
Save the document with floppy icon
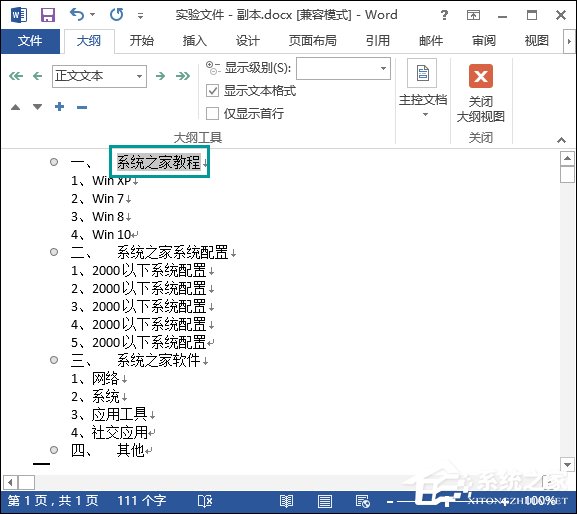coord(48,15)
